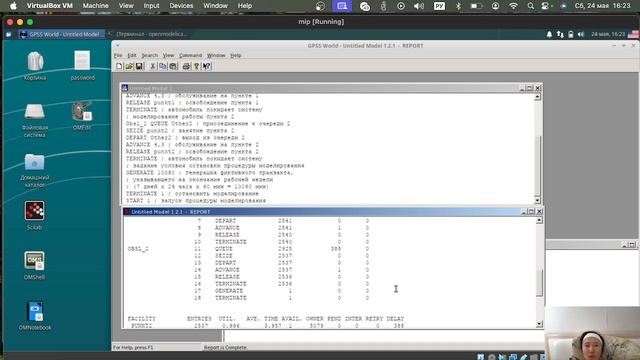Click the Cut scissors toolbar icon

(153, 66)
